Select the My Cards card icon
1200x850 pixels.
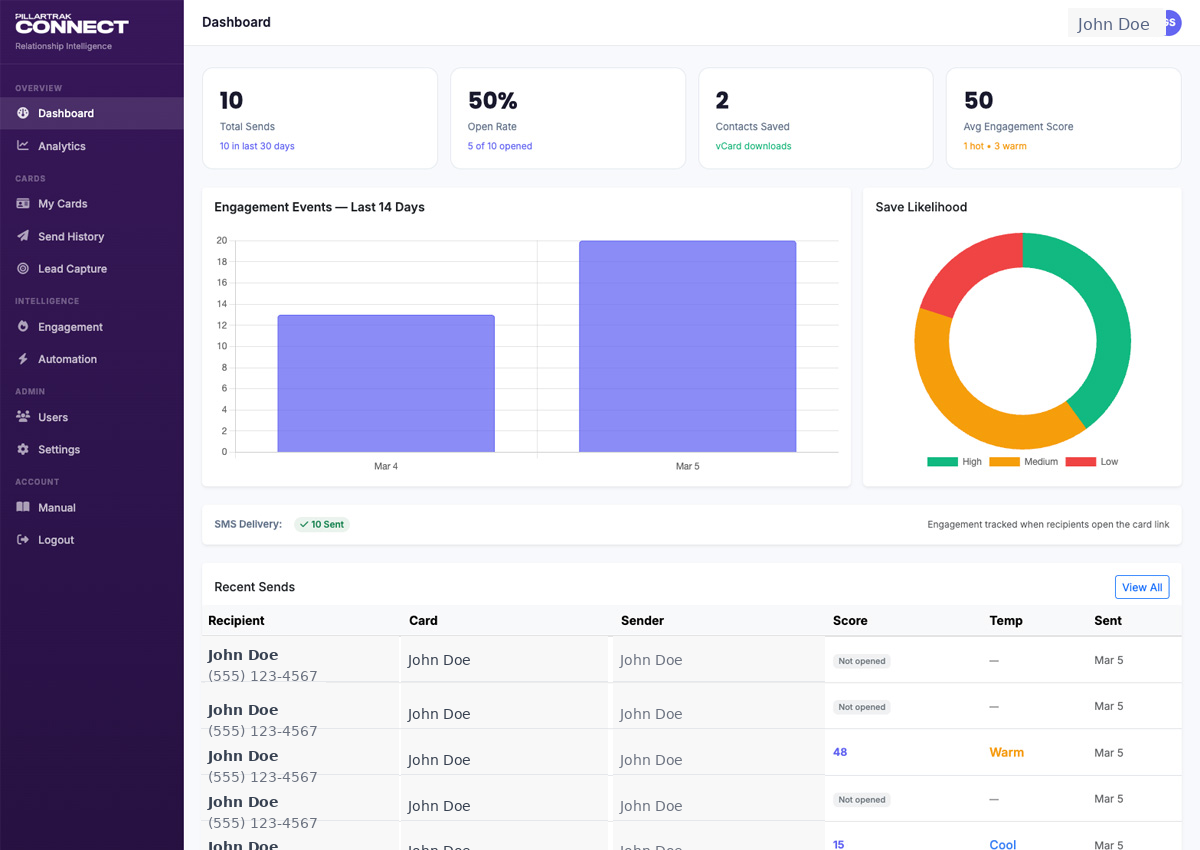24,203
